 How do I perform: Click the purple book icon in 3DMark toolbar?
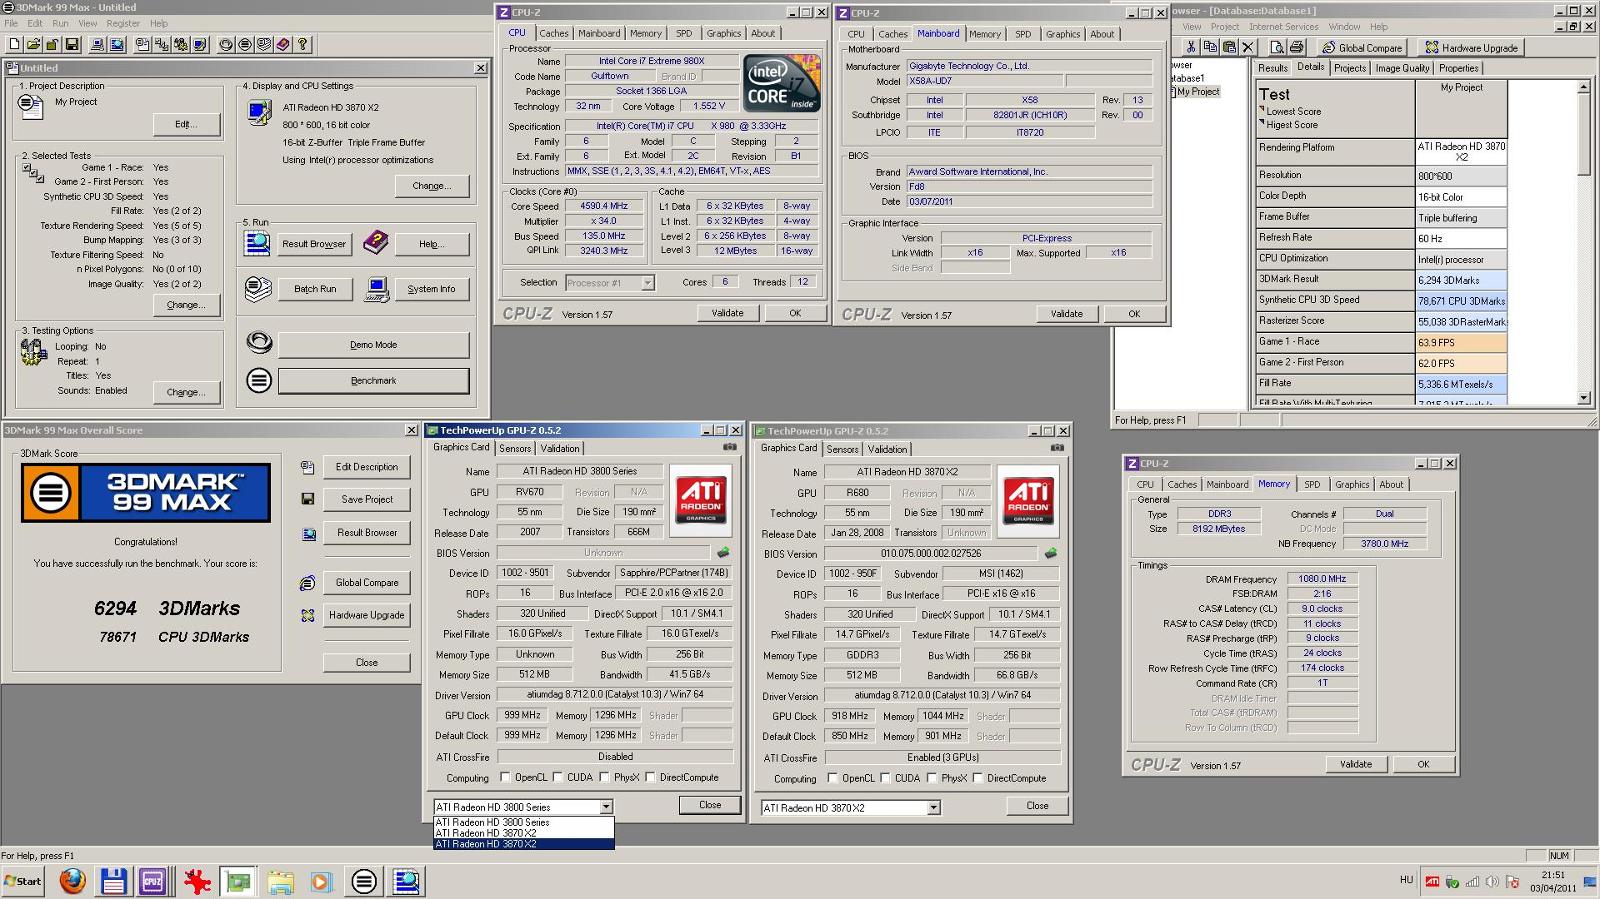click(283, 44)
